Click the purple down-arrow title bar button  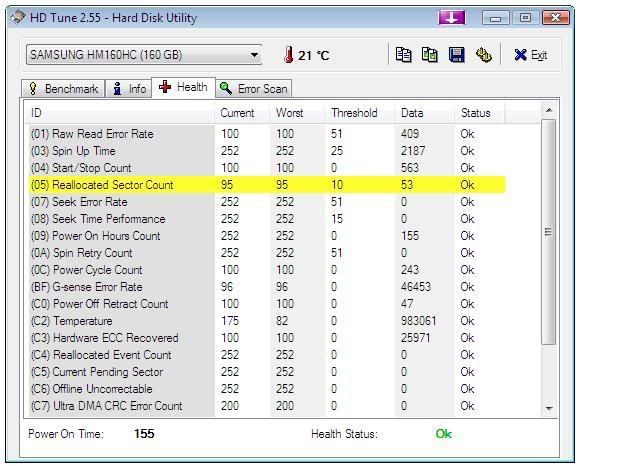451,18
